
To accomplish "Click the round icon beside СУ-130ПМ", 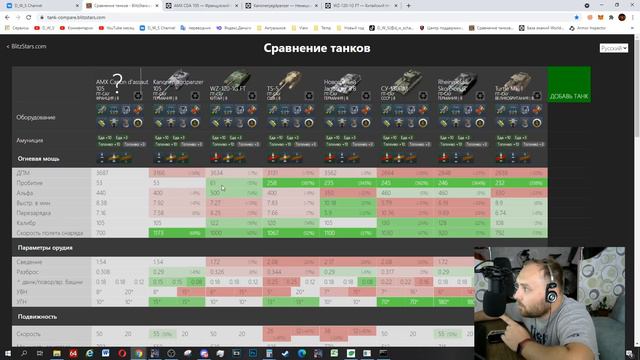I will tap(423, 96).
